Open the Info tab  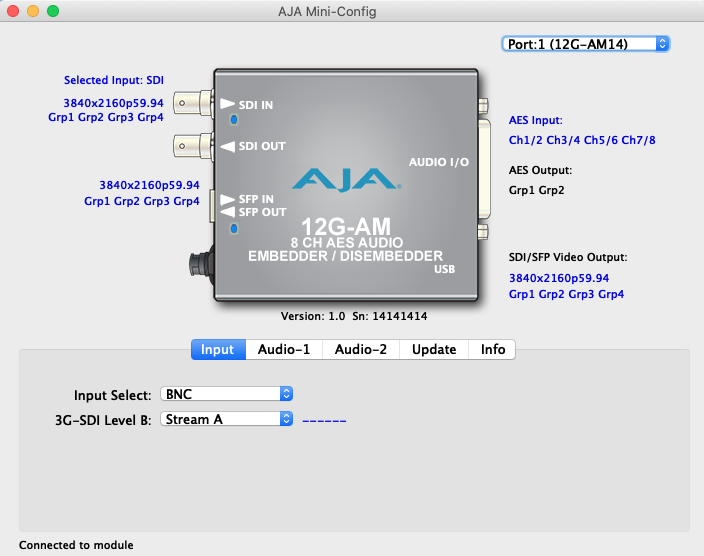coord(493,349)
